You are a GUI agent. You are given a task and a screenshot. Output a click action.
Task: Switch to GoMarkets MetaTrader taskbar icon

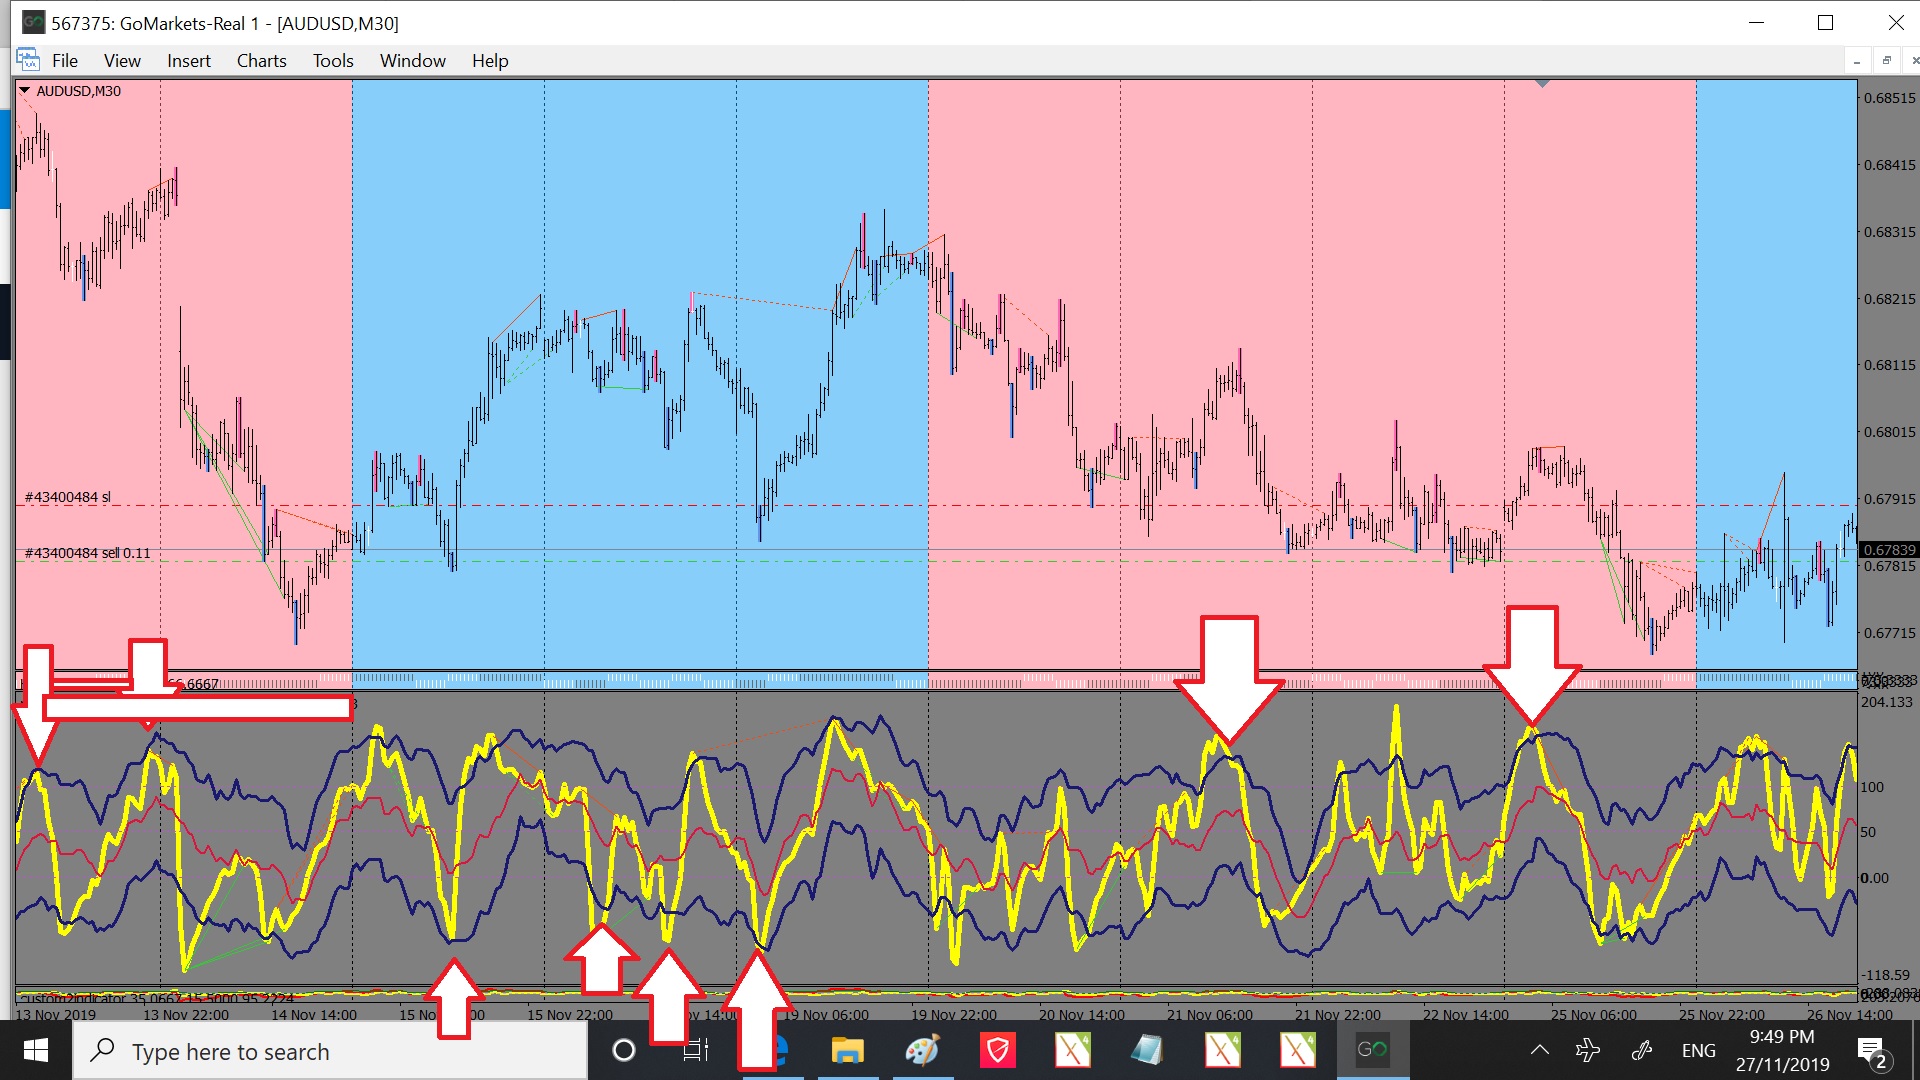[1372, 1050]
